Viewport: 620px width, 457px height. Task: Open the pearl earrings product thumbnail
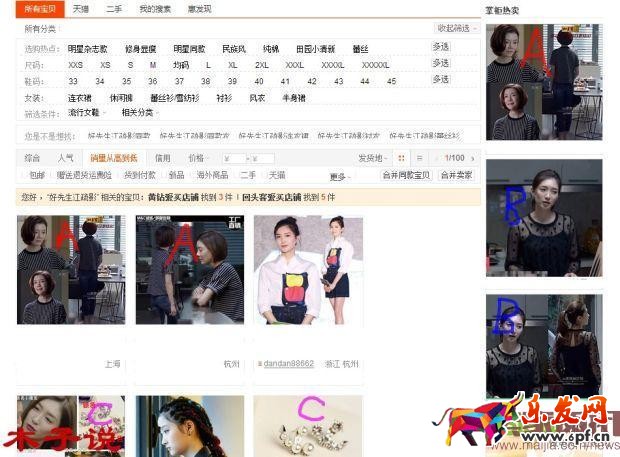click(308, 426)
